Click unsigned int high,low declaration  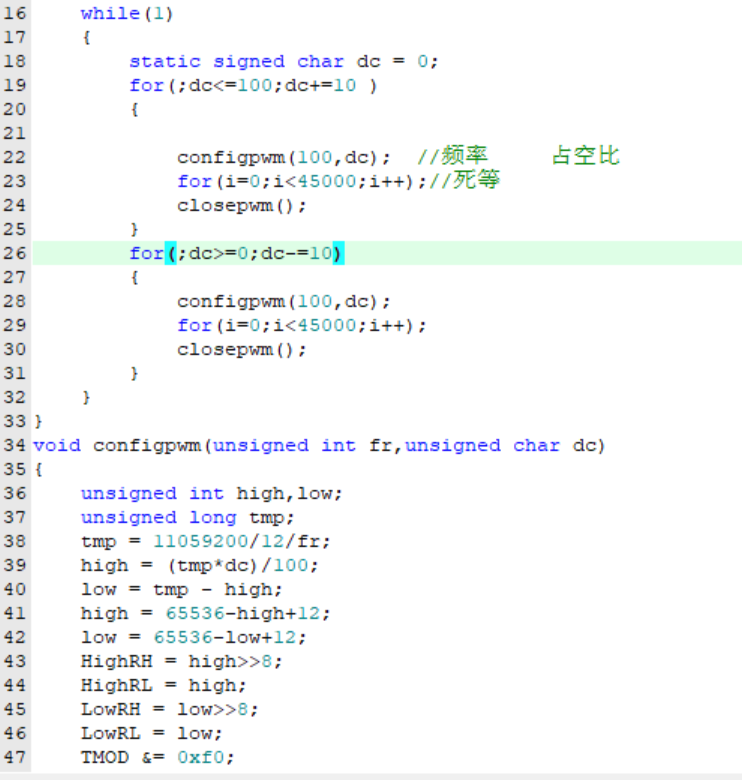pyautogui.click(x=212, y=493)
